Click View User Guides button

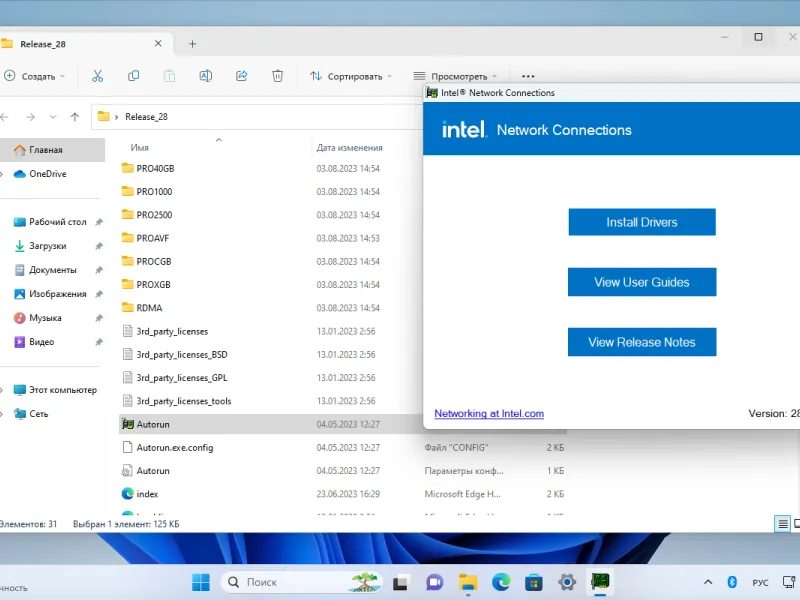pos(642,282)
